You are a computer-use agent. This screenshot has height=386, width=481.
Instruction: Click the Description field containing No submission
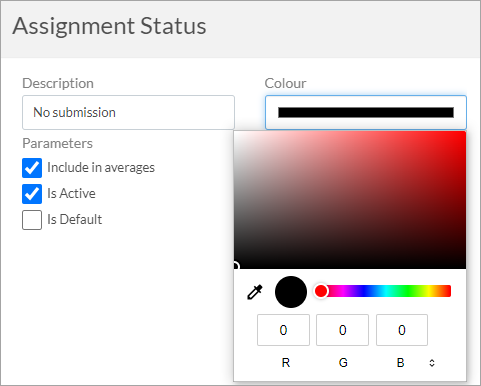[x=128, y=112]
